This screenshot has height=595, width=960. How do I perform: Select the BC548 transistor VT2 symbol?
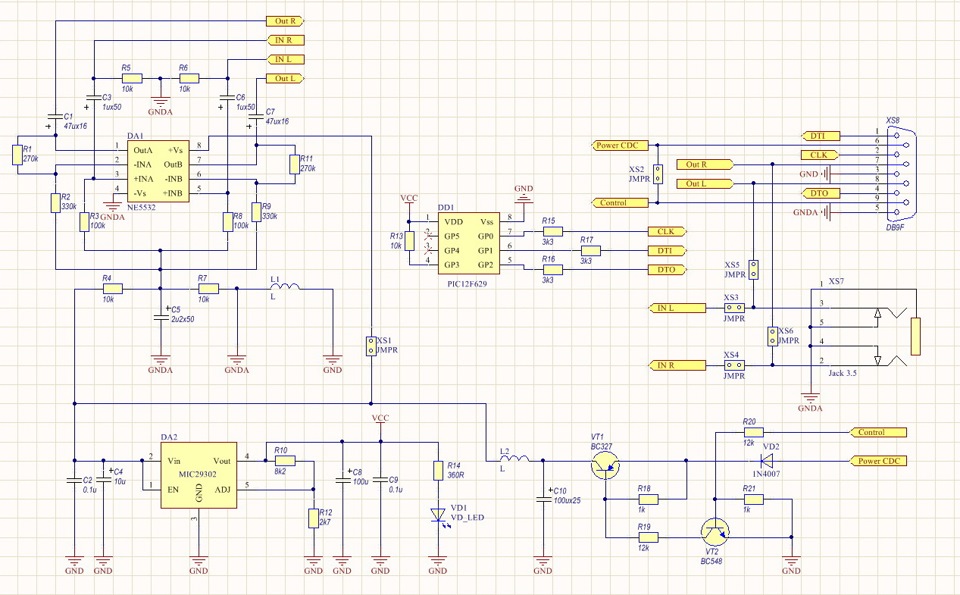click(x=714, y=532)
